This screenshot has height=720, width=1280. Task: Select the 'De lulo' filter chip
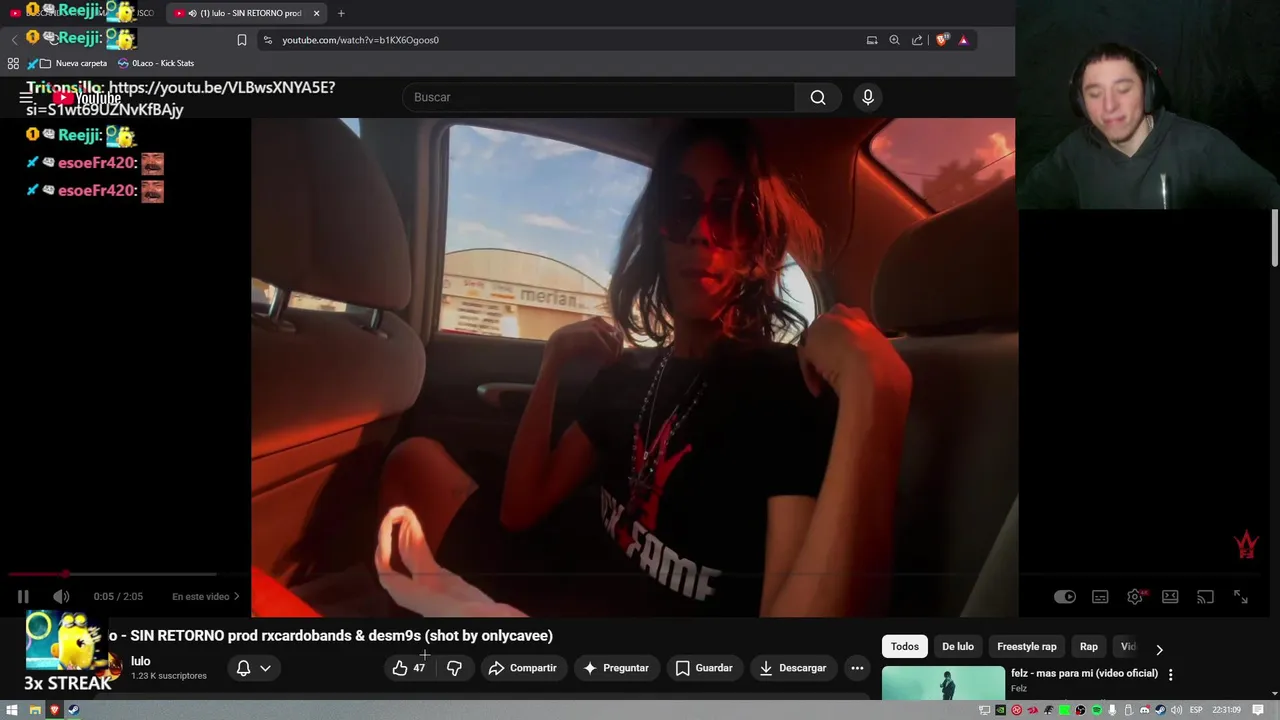(x=958, y=647)
